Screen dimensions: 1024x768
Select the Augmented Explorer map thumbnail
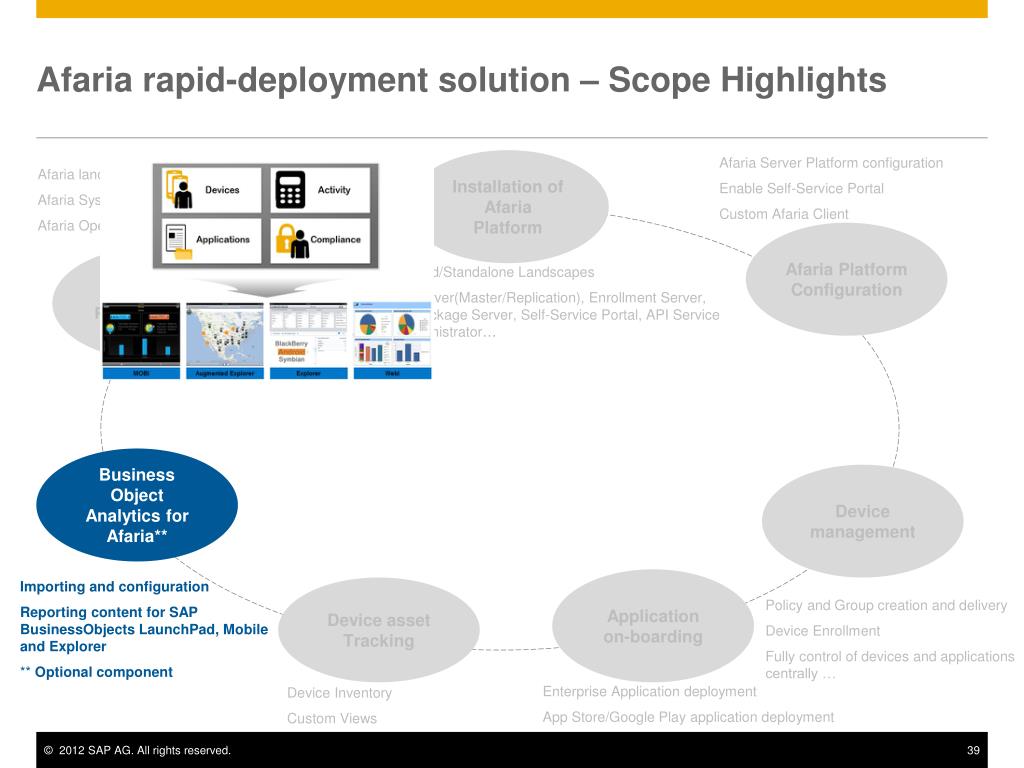tap(225, 340)
